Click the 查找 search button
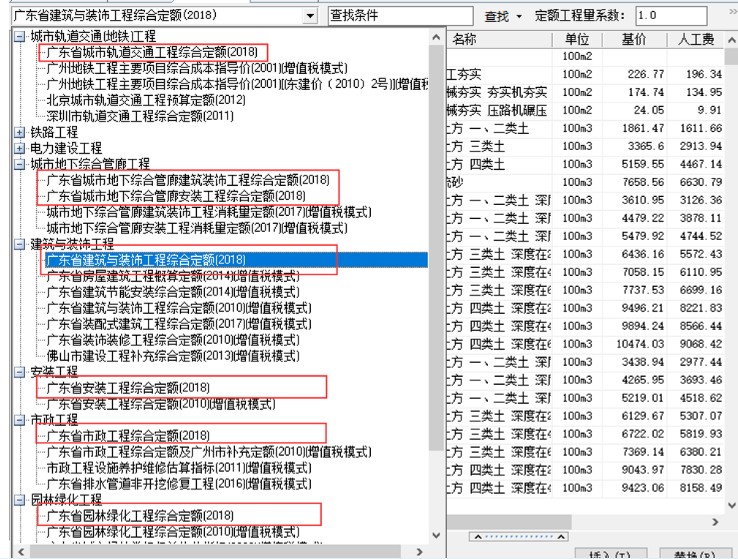The image size is (738, 559). (x=497, y=16)
